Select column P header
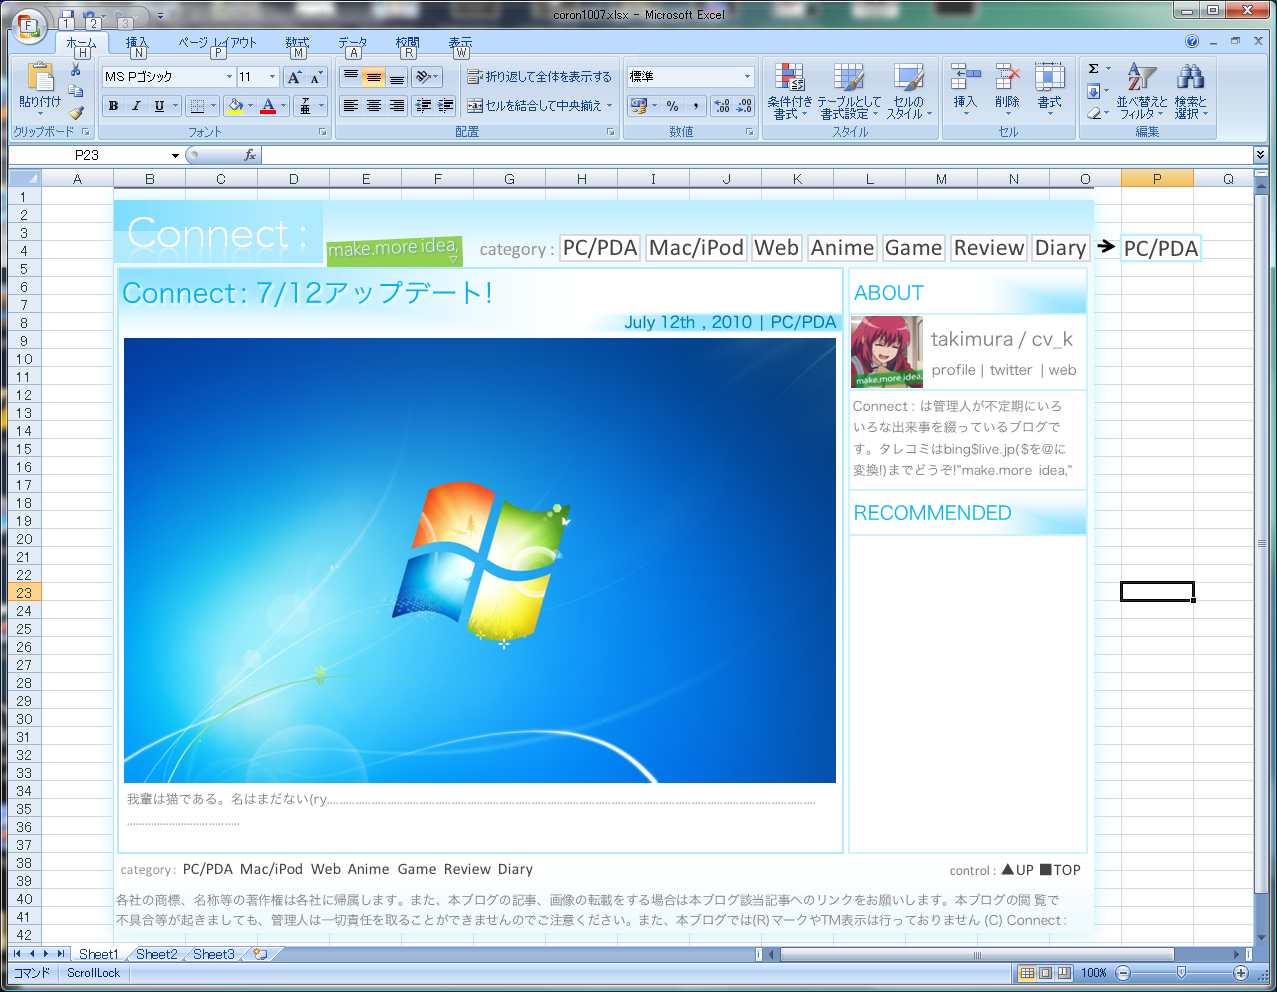The width and height of the screenshot is (1277, 992). [1157, 179]
